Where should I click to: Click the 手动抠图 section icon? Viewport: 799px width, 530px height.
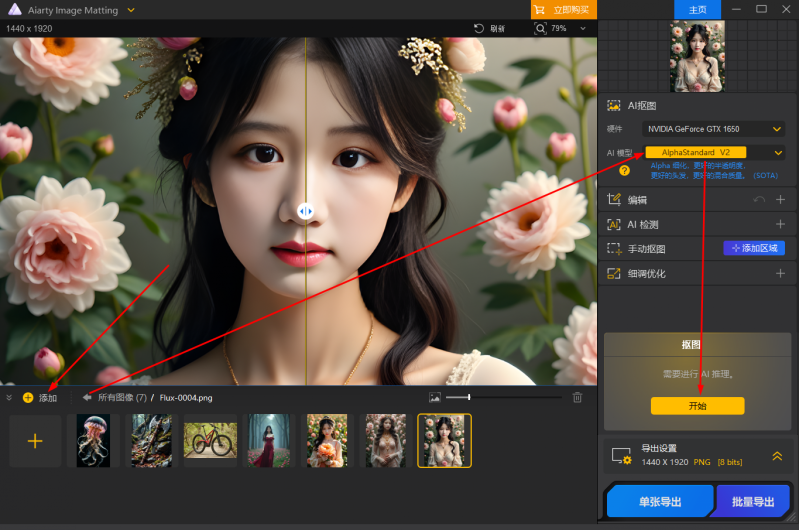click(x=614, y=249)
